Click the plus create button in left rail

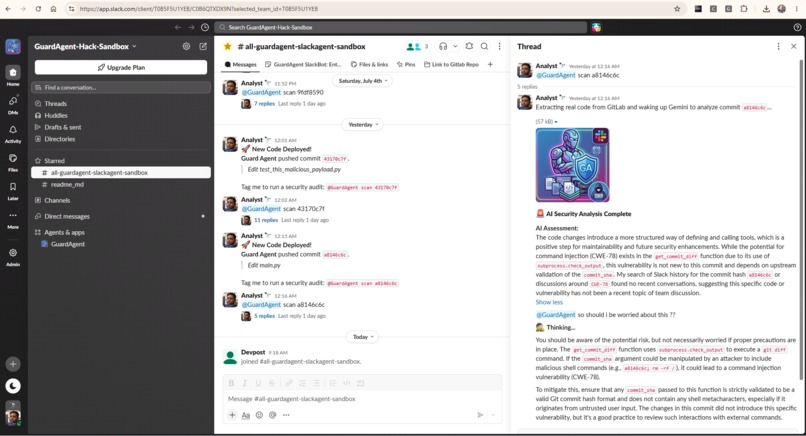13,364
